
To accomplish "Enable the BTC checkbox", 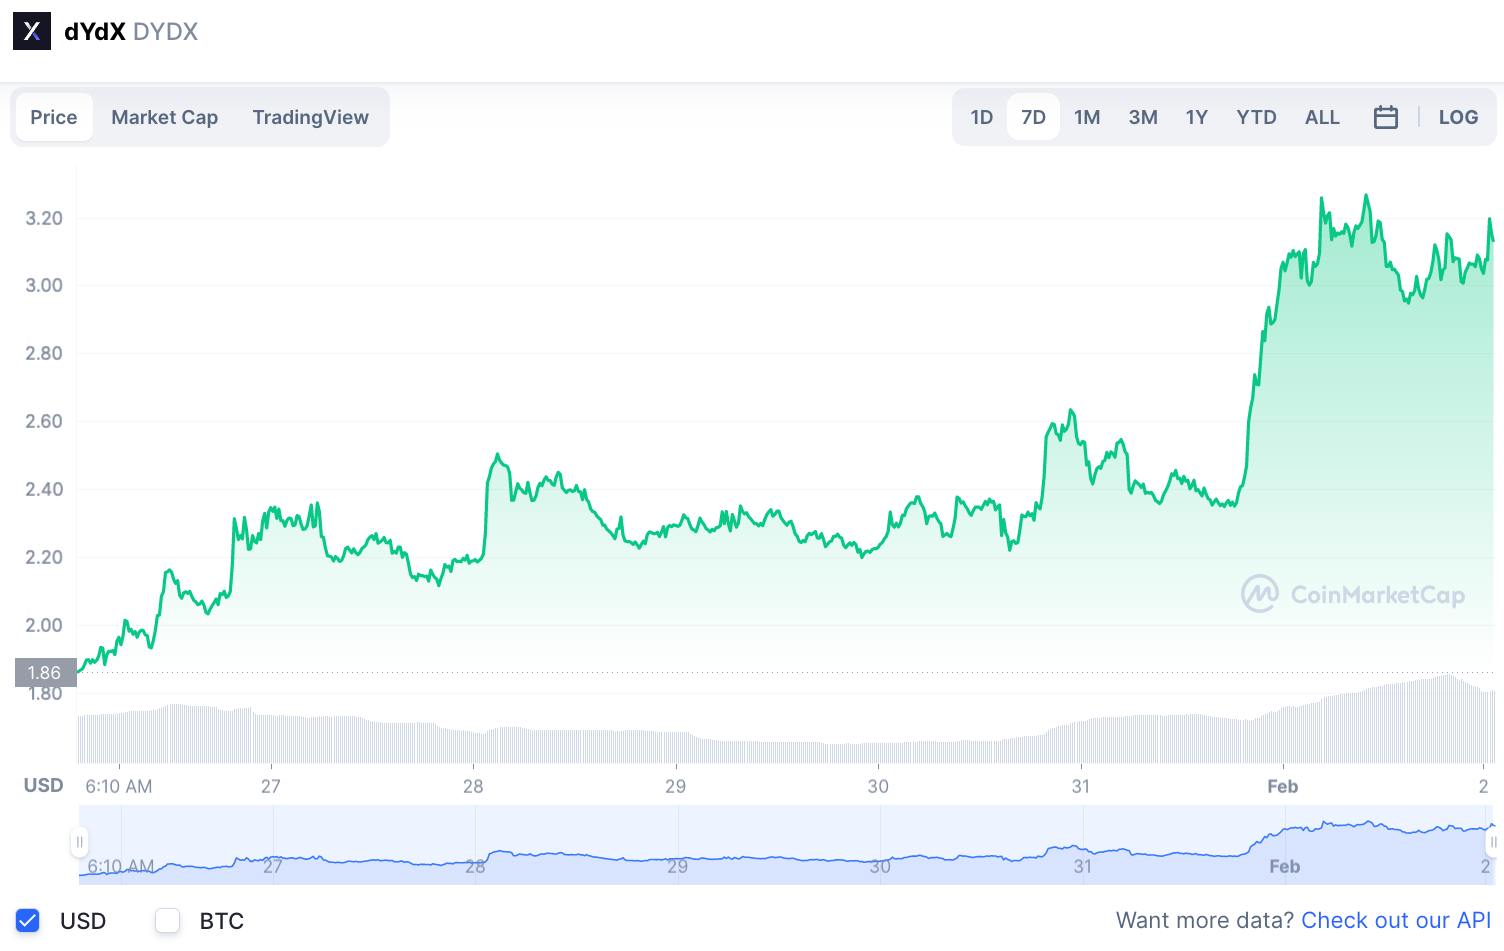I will [168, 921].
